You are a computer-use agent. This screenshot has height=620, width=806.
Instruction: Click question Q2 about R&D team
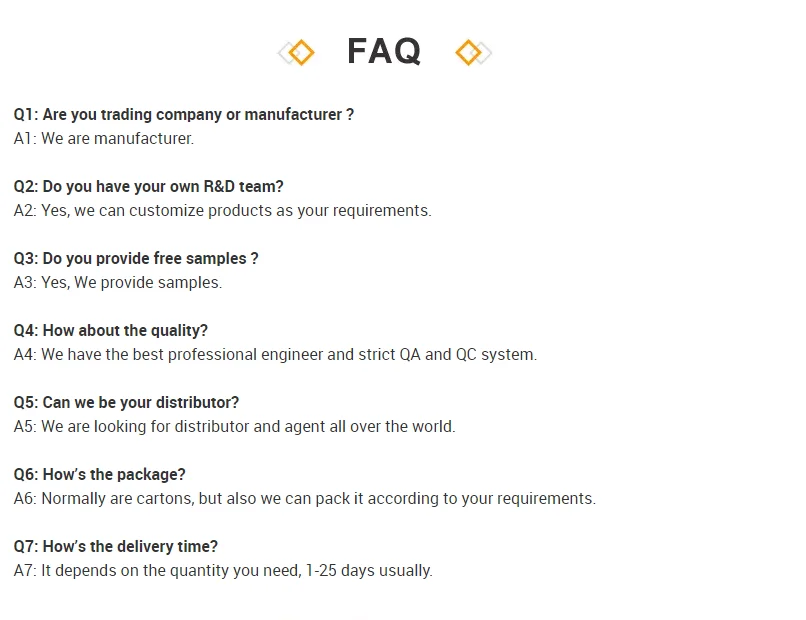pyautogui.click(x=149, y=187)
